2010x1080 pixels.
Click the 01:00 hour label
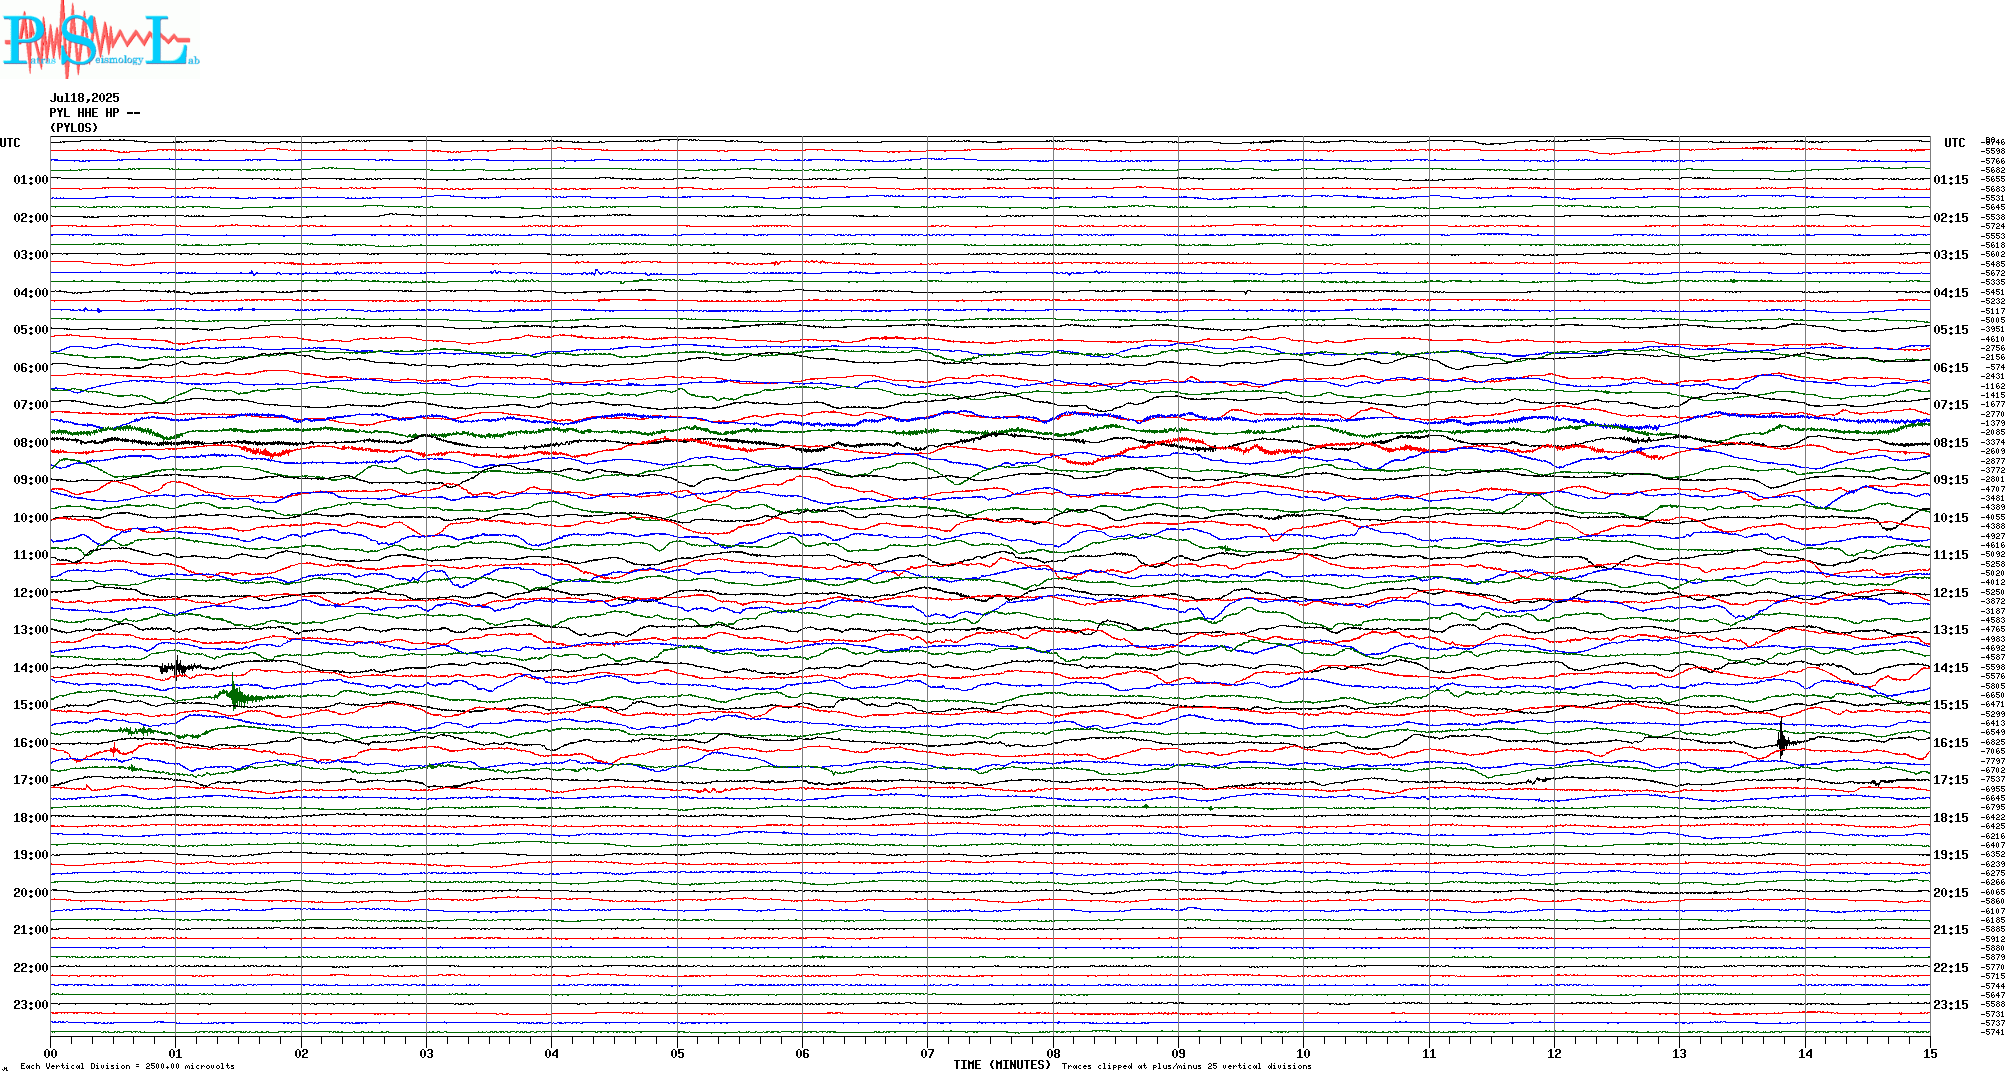(30, 180)
